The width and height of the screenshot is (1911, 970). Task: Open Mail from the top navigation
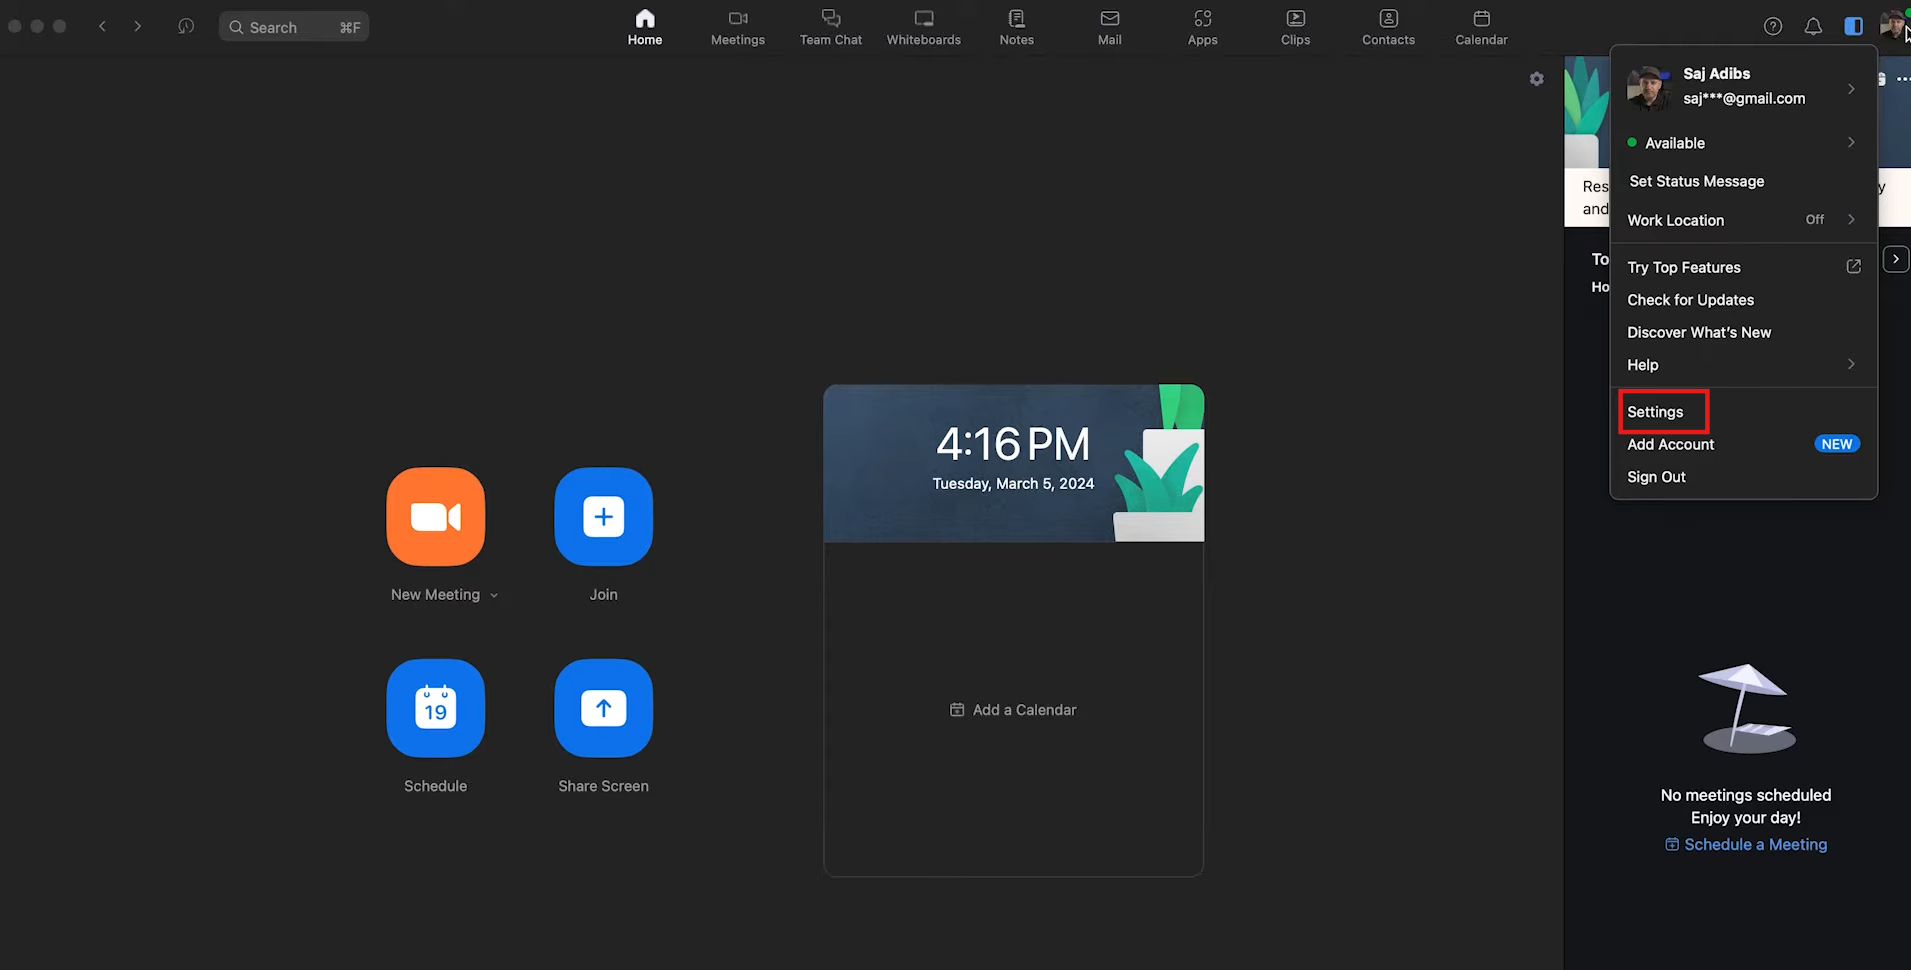pos(1110,27)
